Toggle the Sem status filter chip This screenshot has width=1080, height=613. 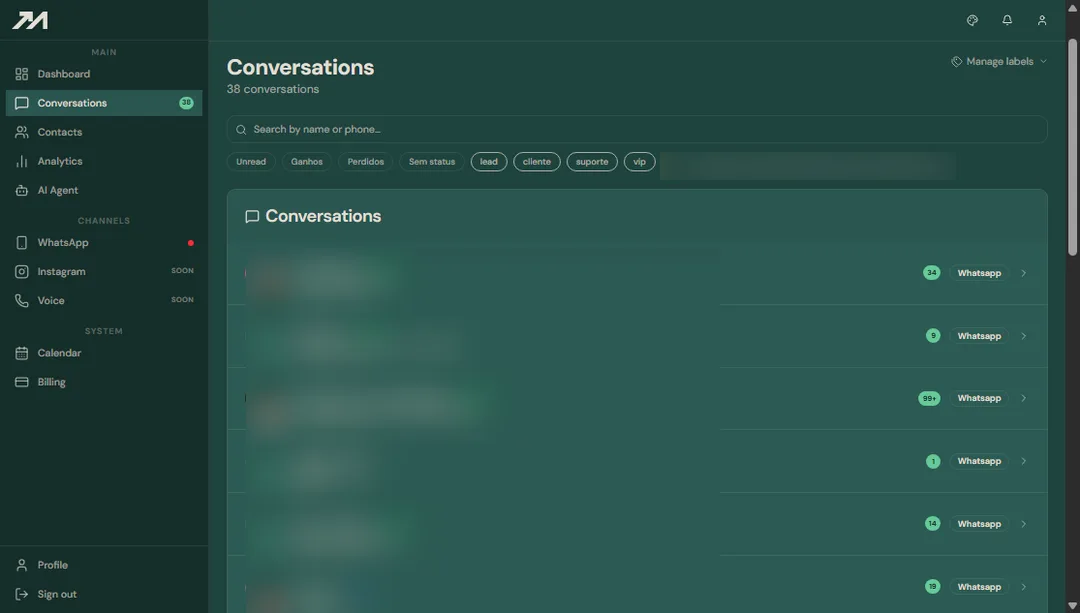click(432, 162)
